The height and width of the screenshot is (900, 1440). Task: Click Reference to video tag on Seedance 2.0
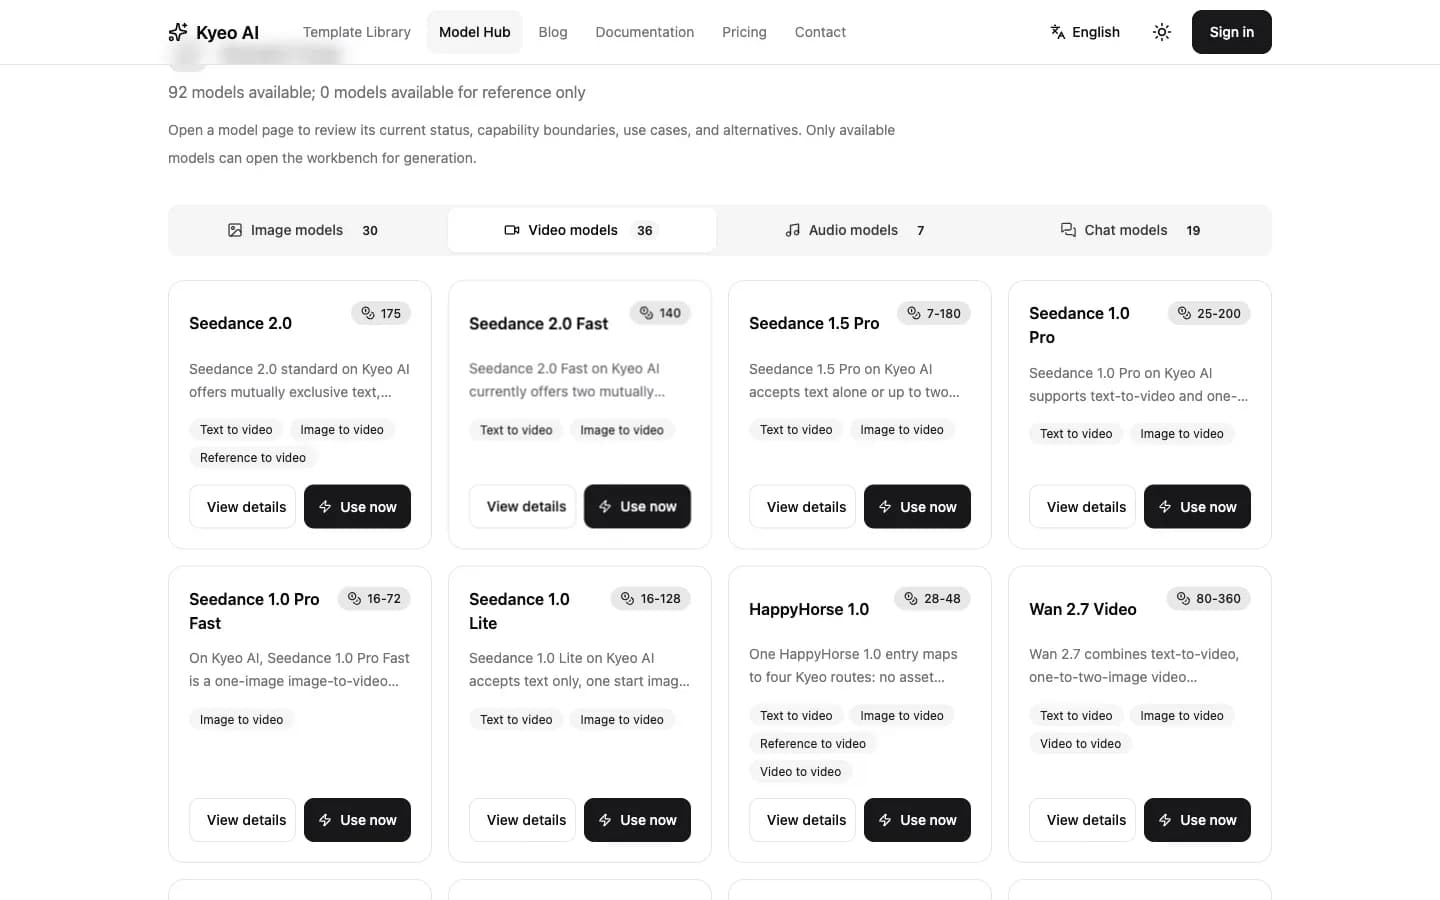pyautogui.click(x=253, y=458)
